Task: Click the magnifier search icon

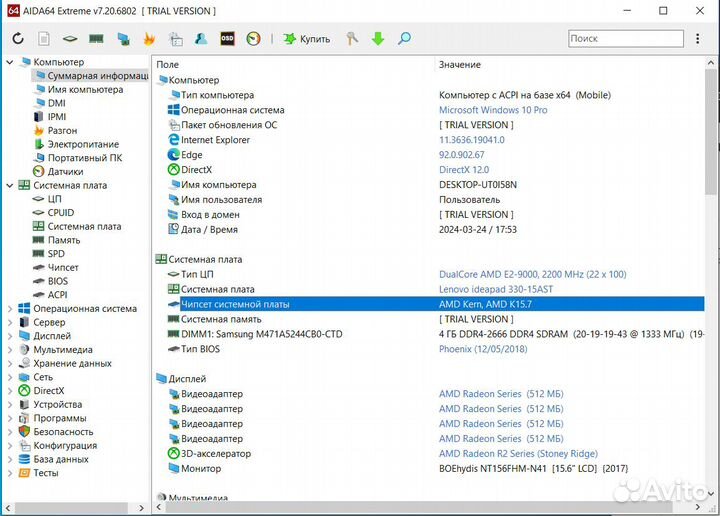Action: (x=404, y=39)
